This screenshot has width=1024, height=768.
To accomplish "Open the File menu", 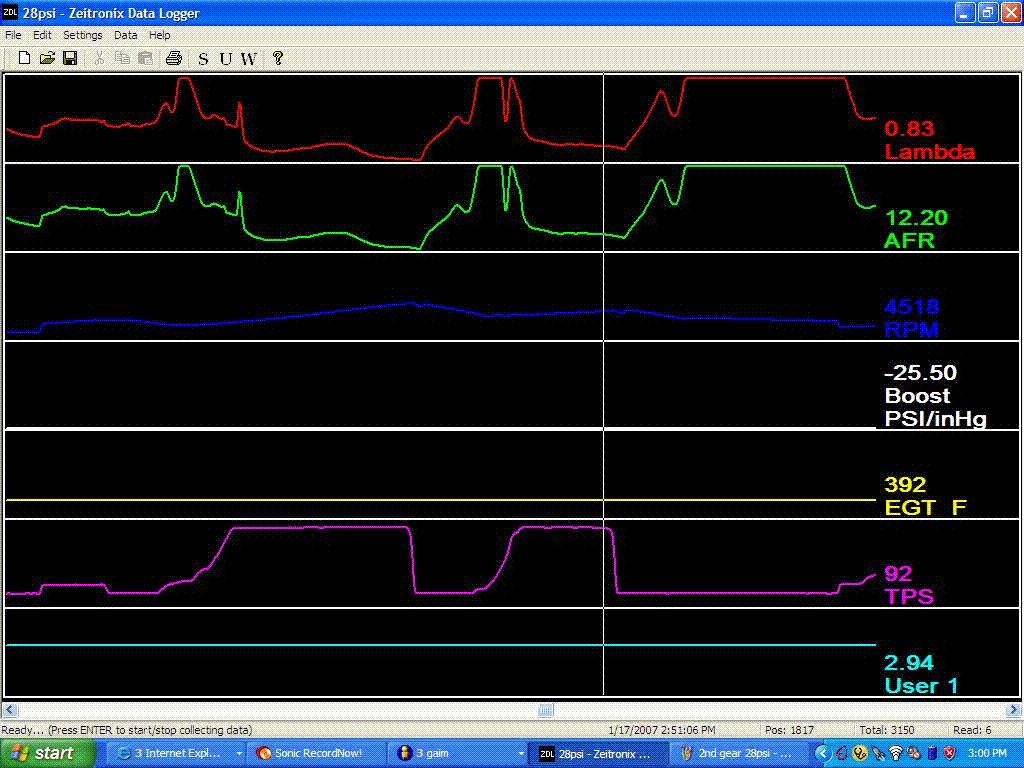I will (x=13, y=35).
